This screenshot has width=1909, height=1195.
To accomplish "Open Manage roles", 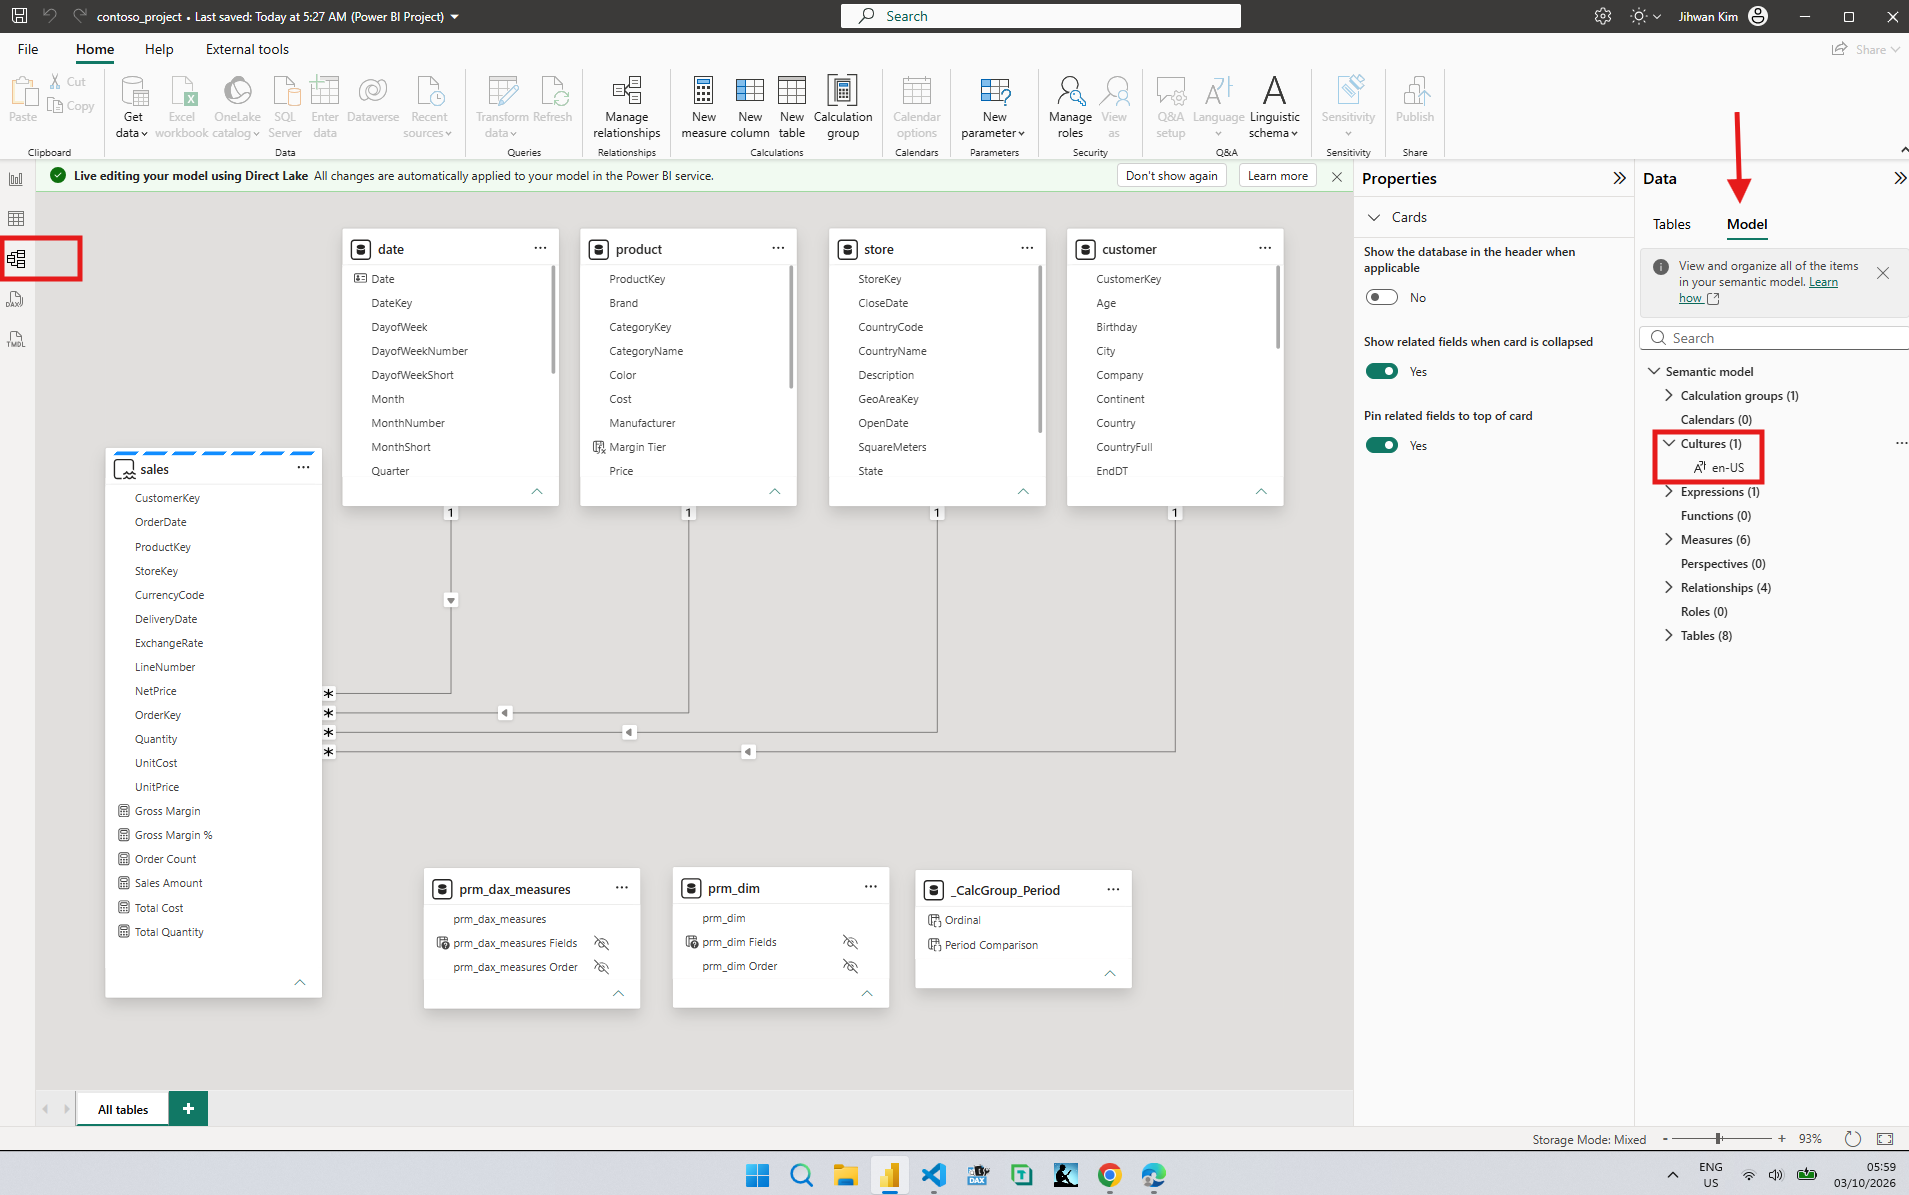I will (x=1070, y=107).
